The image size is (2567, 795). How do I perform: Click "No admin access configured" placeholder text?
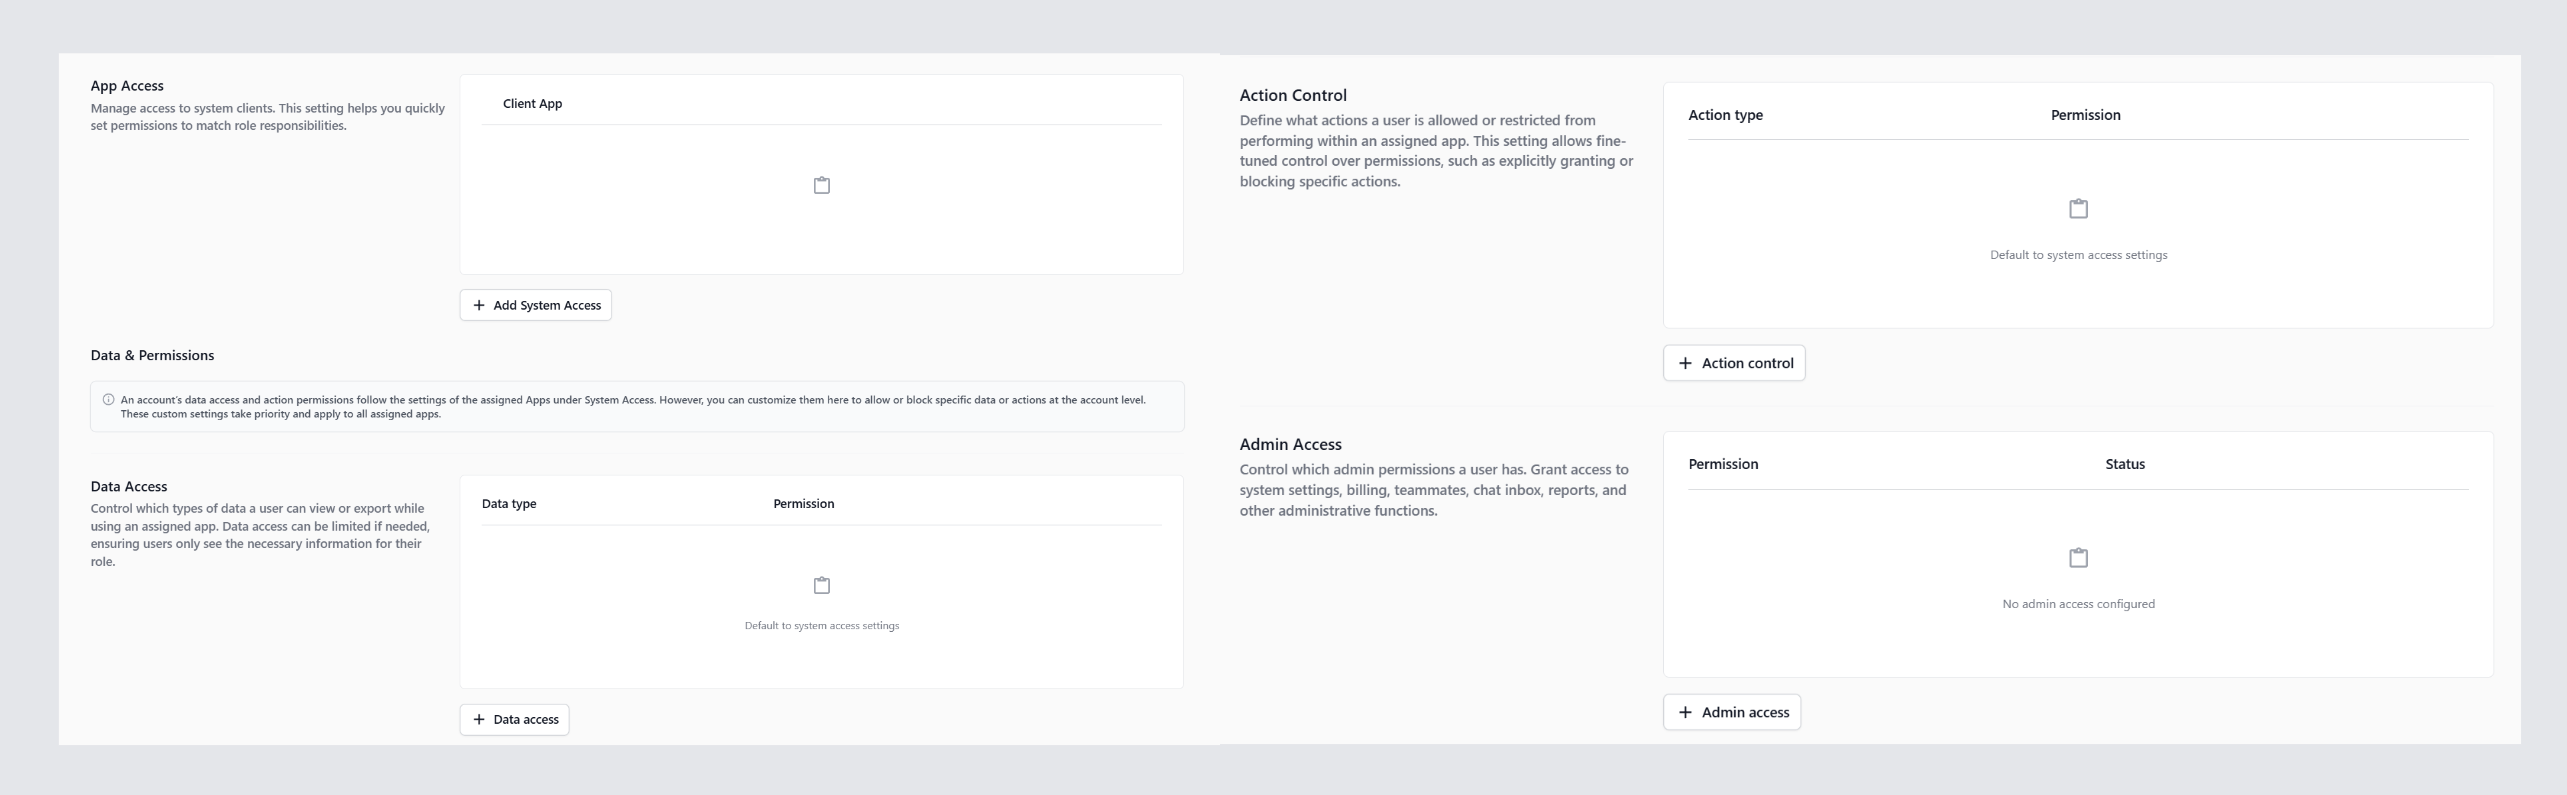[x=2078, y=604]
